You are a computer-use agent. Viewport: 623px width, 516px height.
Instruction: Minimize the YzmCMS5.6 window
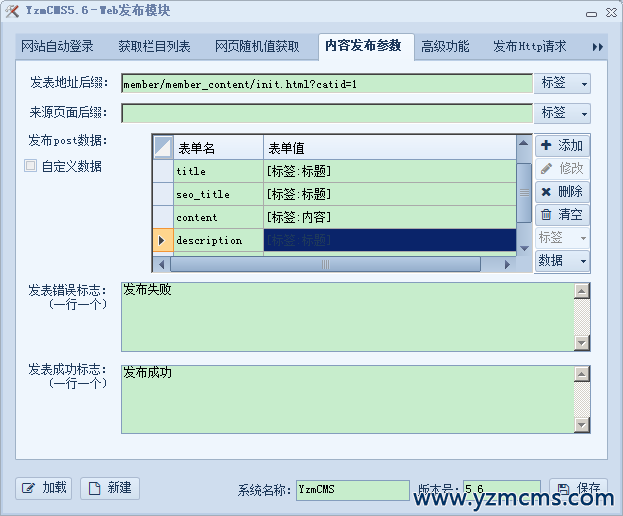tap(591, 14)
